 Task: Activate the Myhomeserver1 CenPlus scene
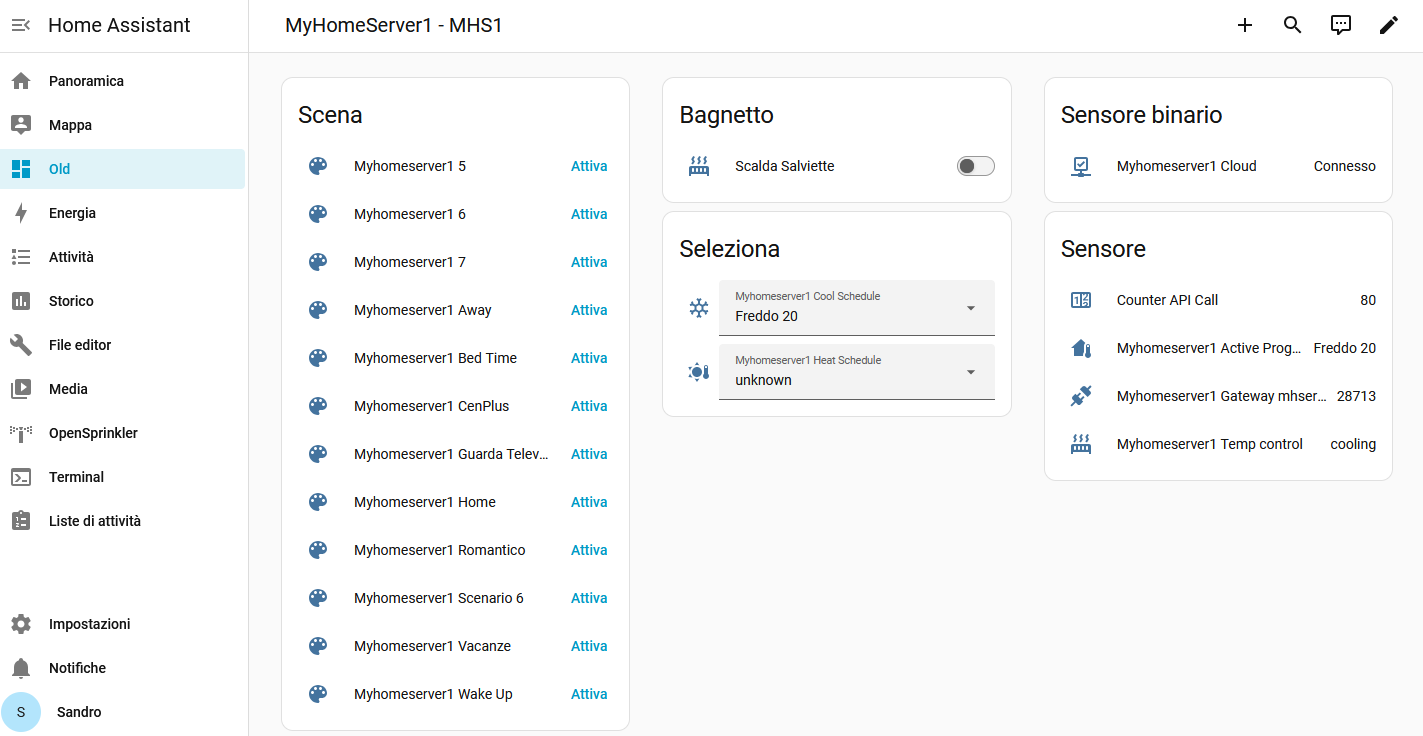589,406
